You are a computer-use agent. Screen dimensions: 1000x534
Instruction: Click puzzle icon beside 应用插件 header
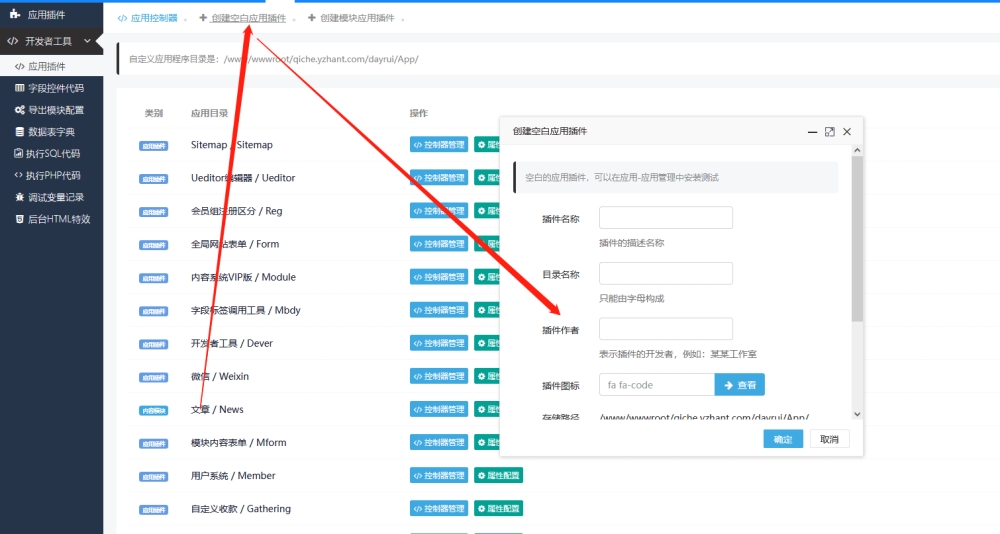click(15, 14)
